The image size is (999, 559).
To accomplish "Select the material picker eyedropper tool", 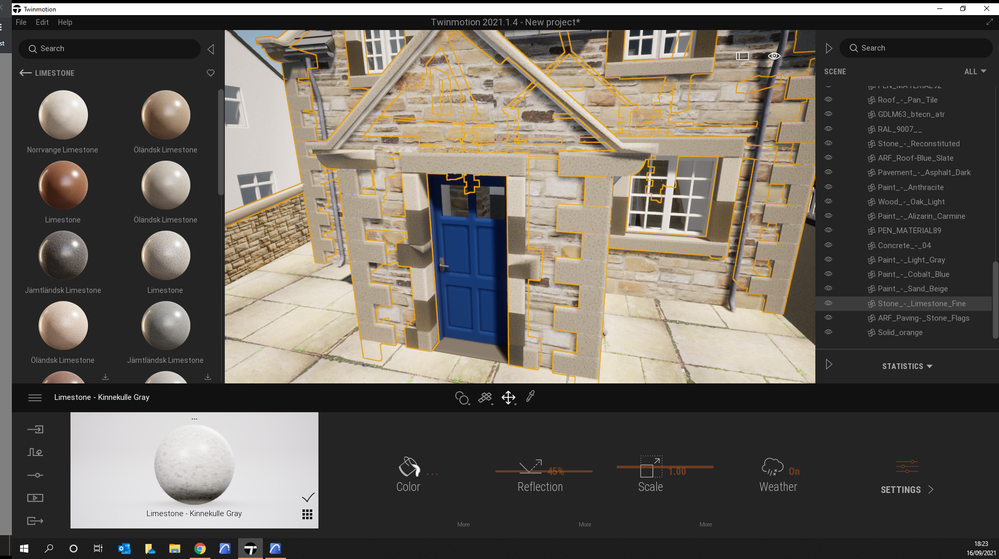I will [530, 397].
